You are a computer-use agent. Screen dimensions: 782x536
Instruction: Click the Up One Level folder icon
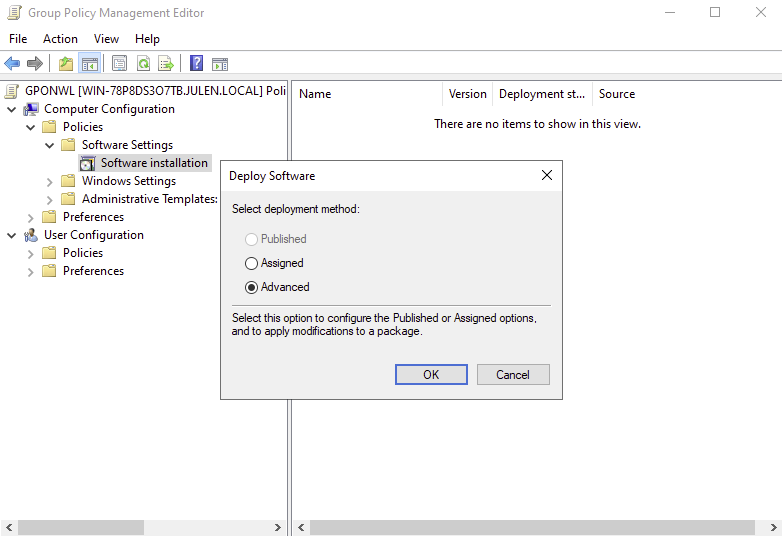pyautogui.click(x=66, y=64)
